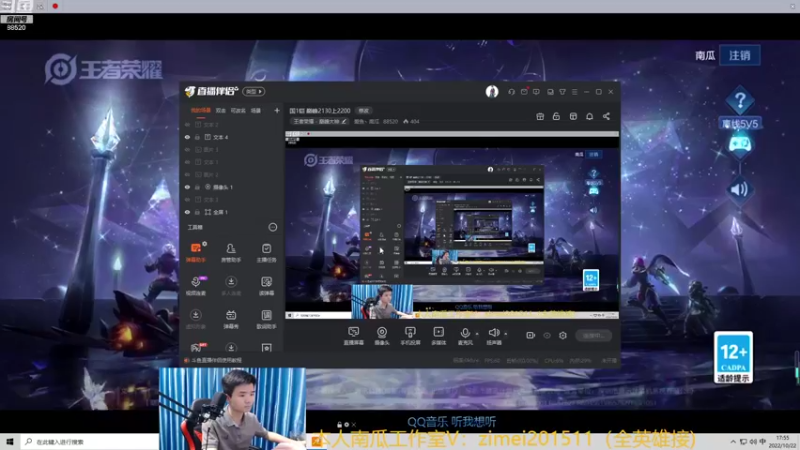This screenshot has height=450, width=800.
Task: Open the skin/theme shirt icon in title bar
Action: click(562, 92)
